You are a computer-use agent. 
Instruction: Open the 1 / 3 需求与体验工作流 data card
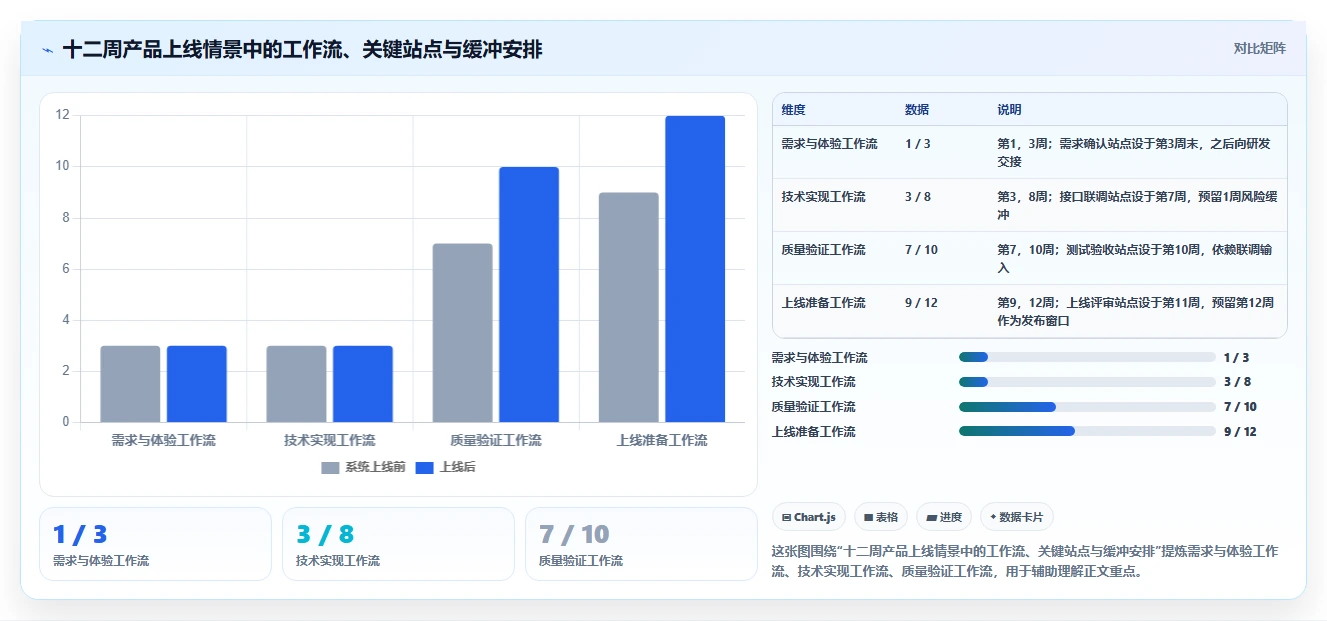155,544
